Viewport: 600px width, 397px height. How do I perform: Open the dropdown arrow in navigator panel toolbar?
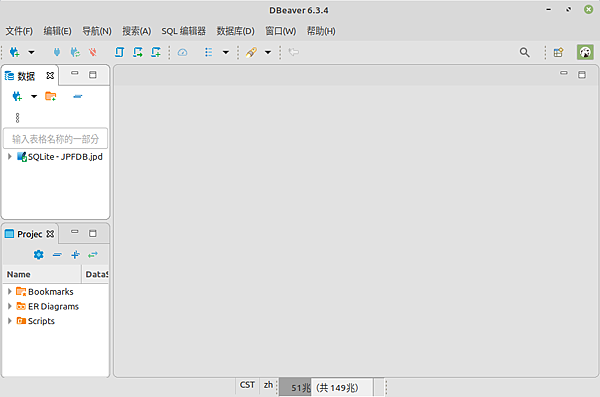pyautogui.click(x=34, y=96)
